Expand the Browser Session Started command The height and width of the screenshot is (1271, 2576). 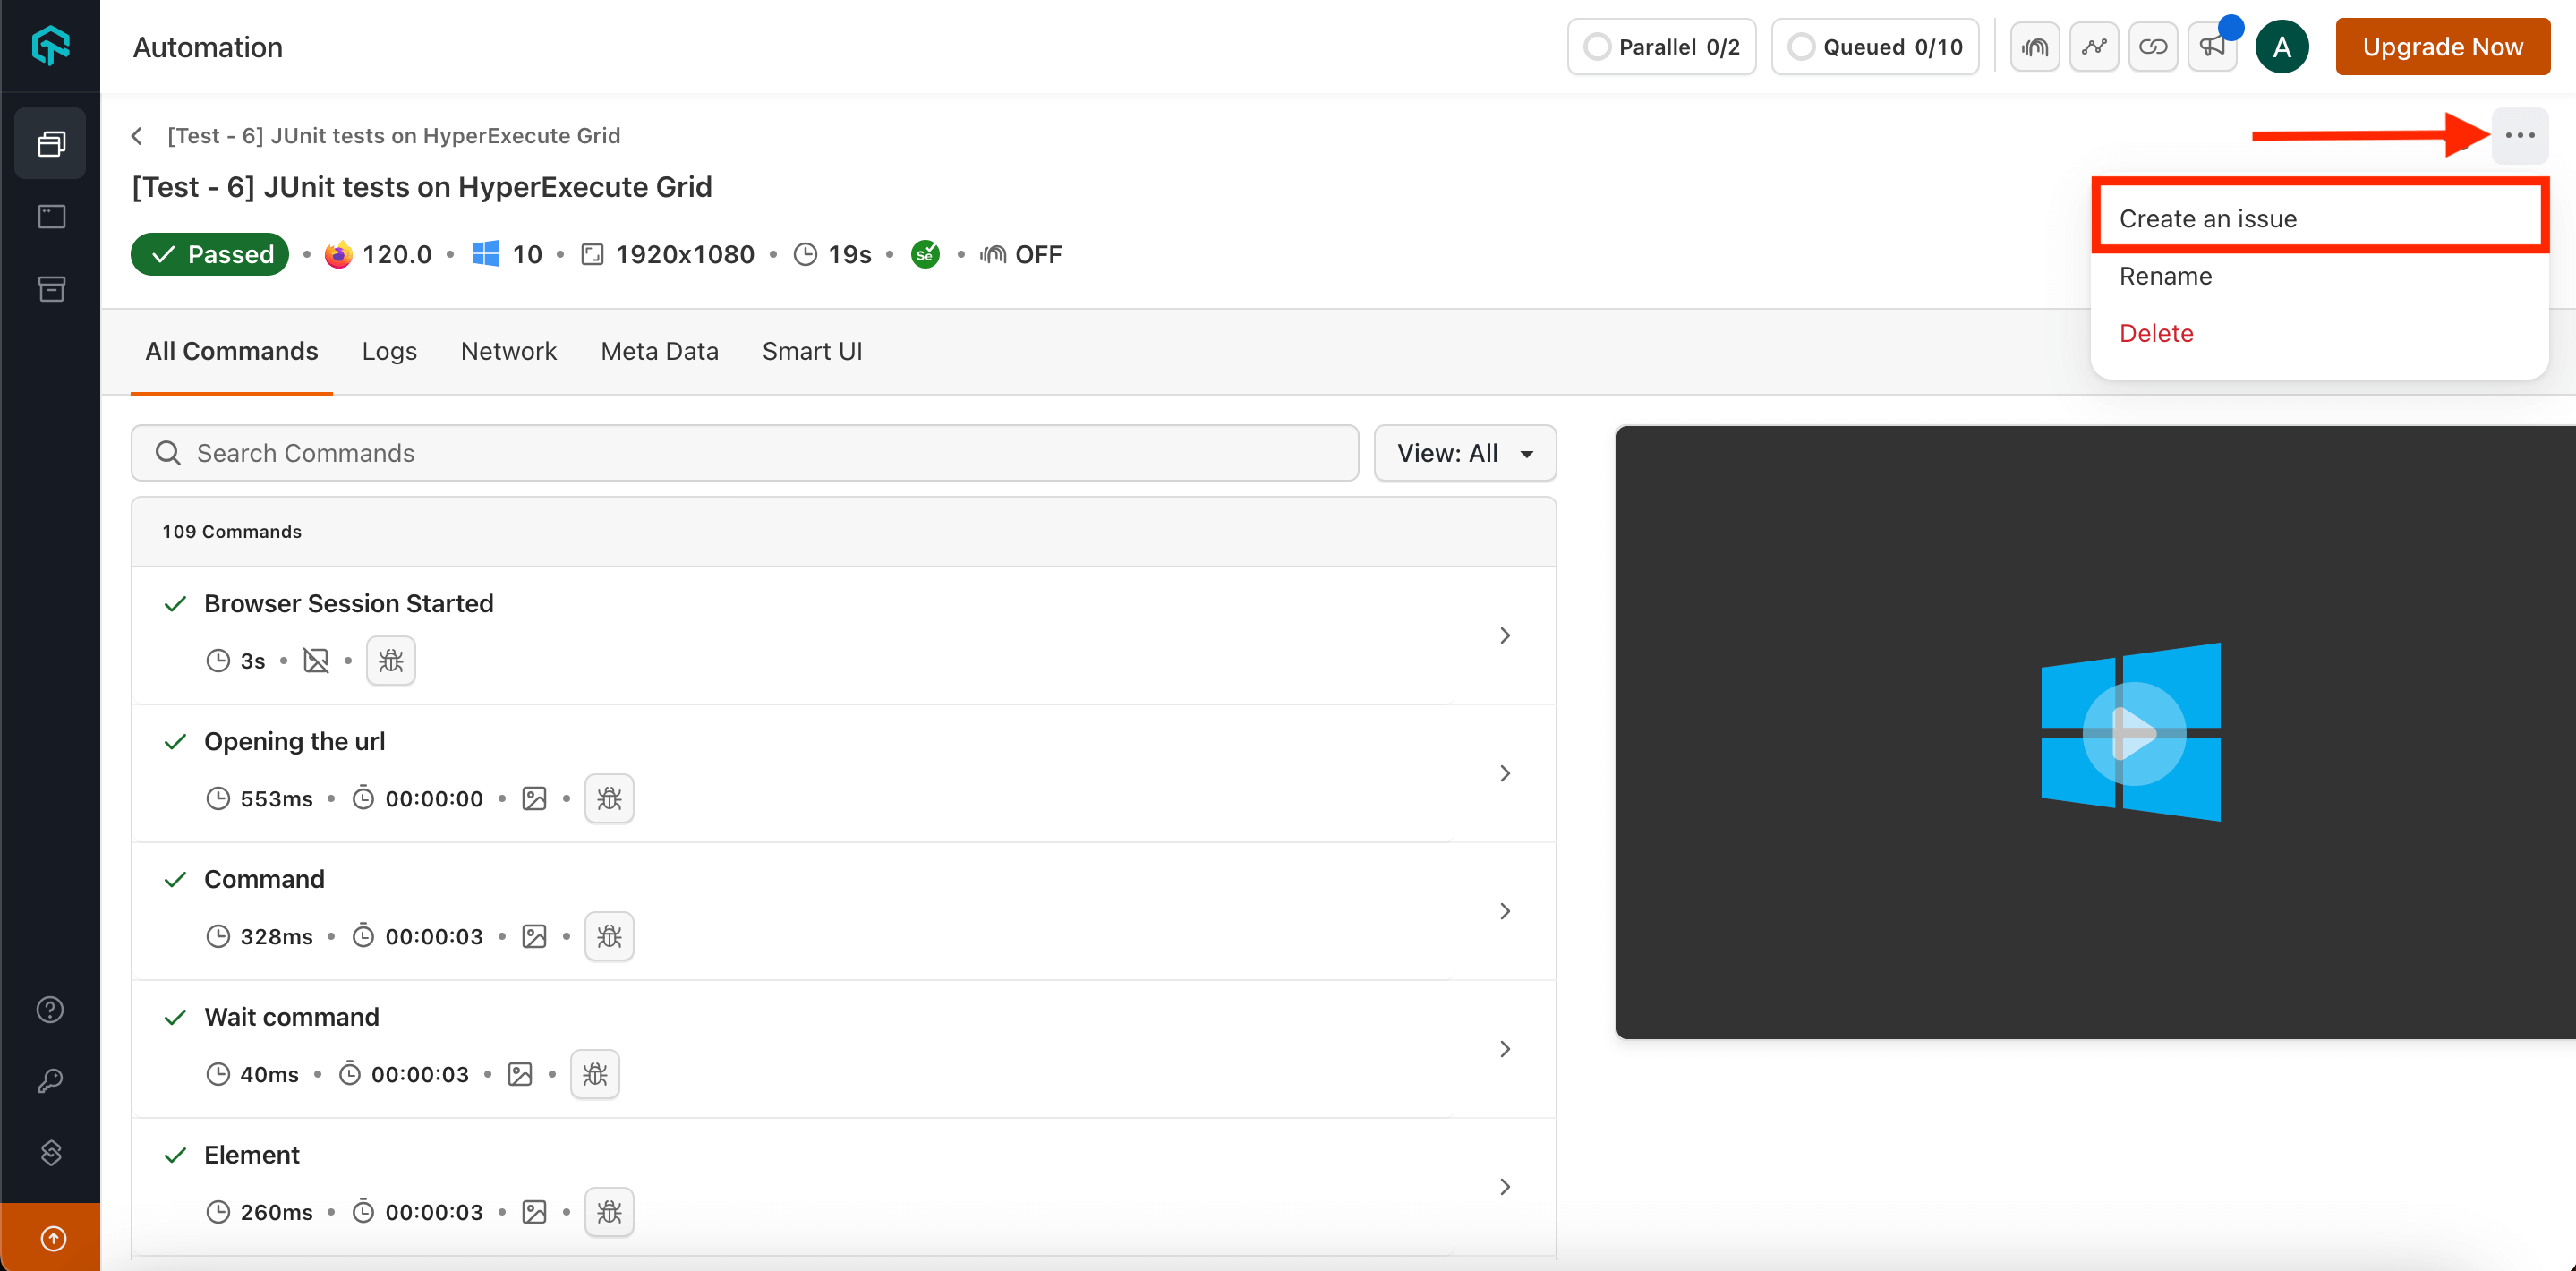point(1505,635)
